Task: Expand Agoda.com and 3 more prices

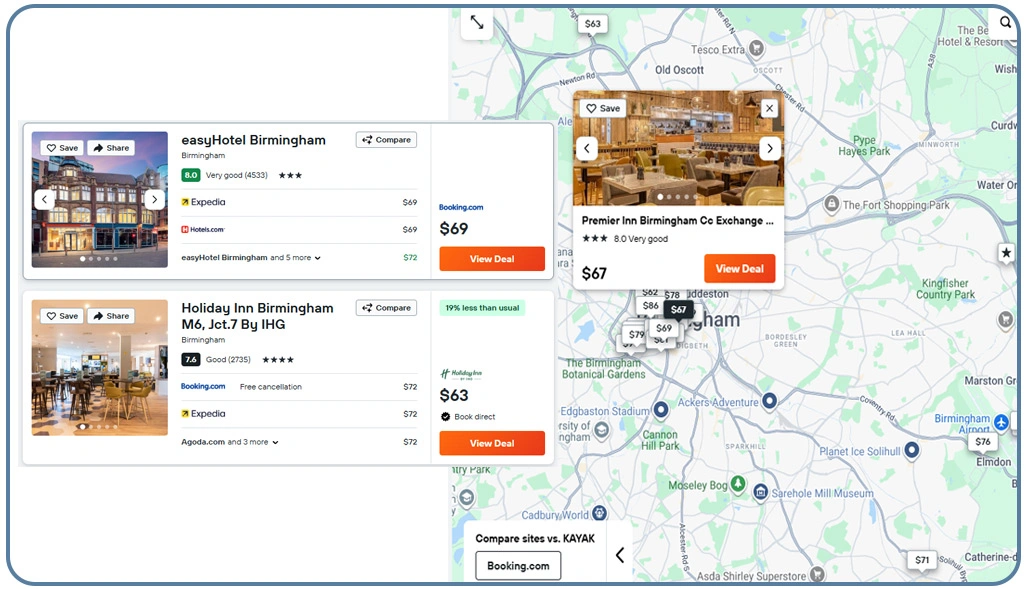Action: point(230,442)
